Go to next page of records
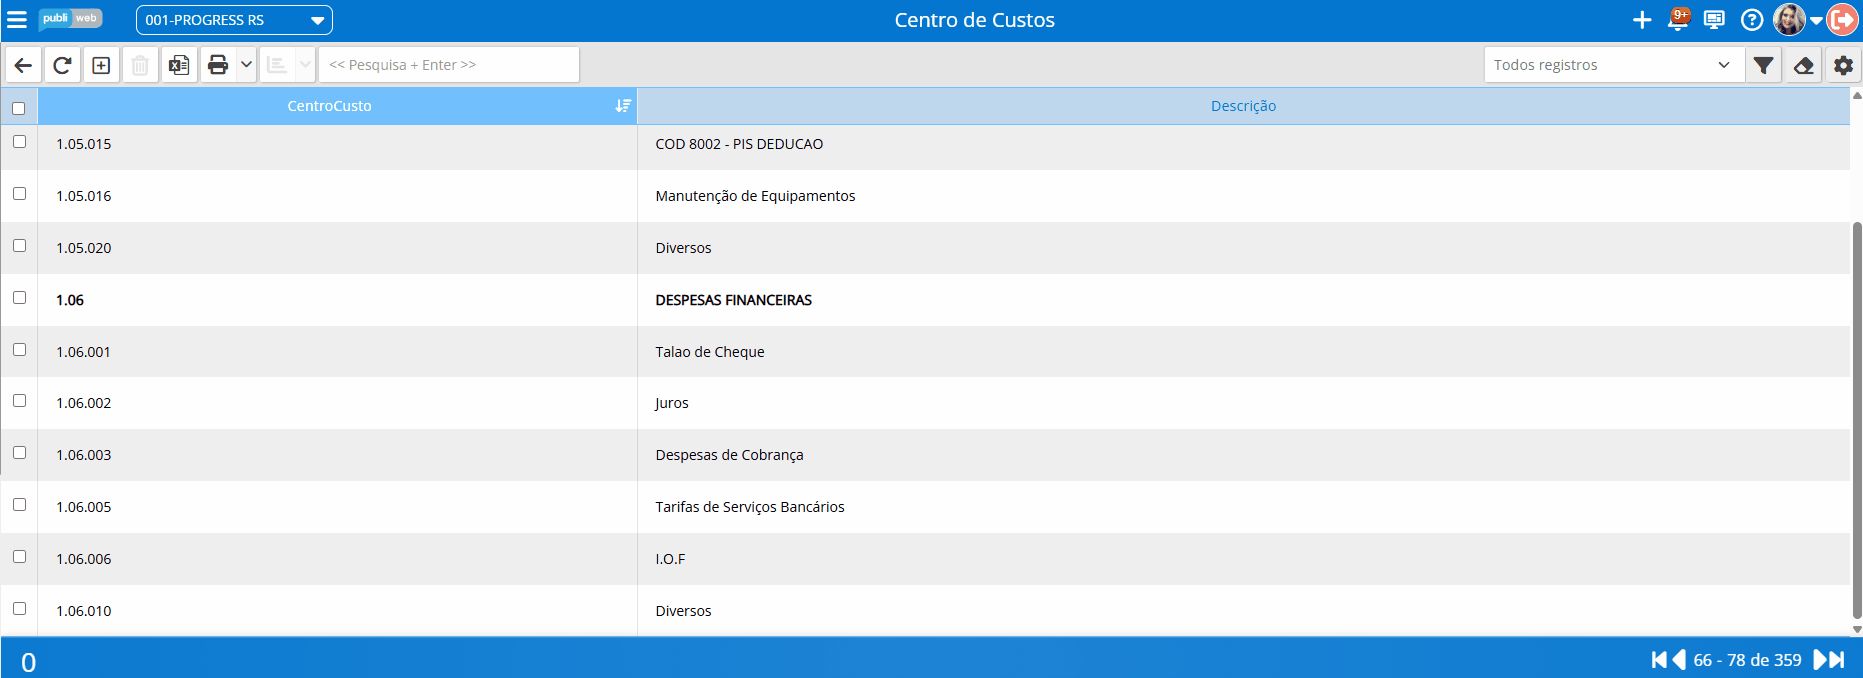 (x=1820, y=660)
